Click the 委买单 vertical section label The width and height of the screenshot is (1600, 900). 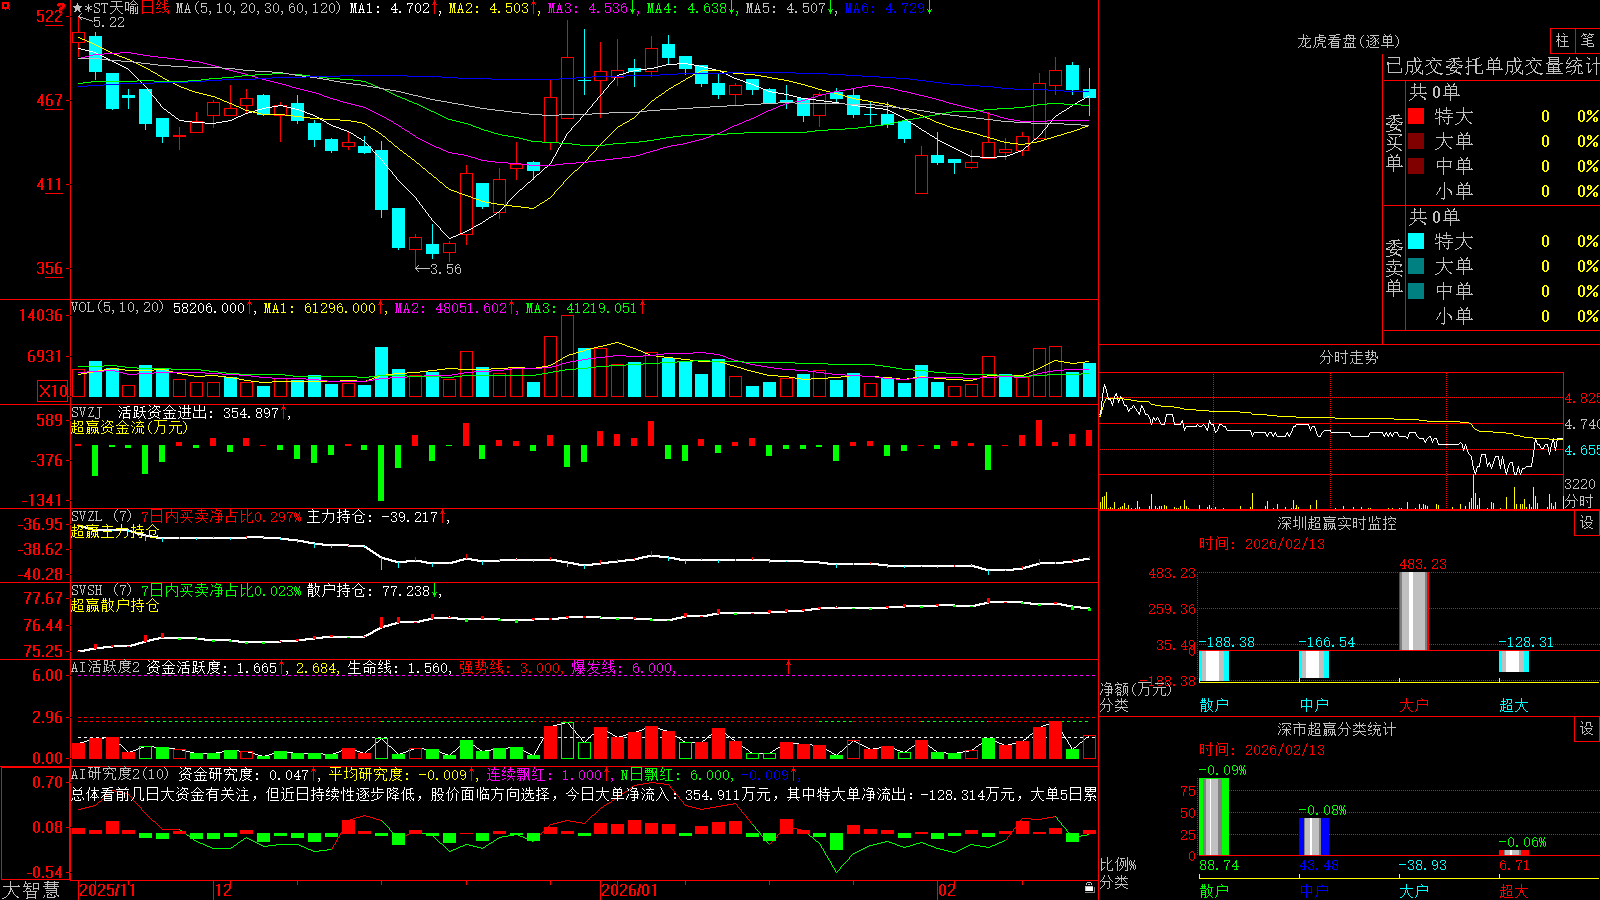coord(1394,142)
